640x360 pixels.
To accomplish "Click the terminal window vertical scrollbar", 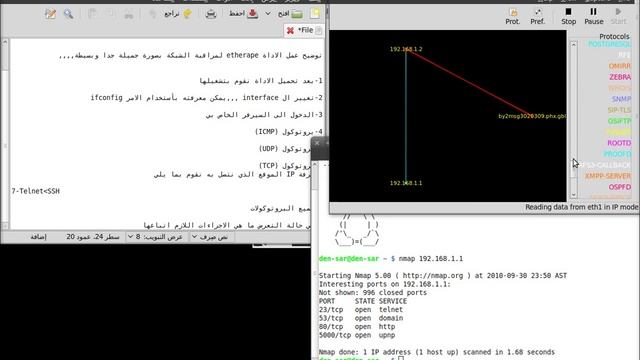I will click(315, 261).
